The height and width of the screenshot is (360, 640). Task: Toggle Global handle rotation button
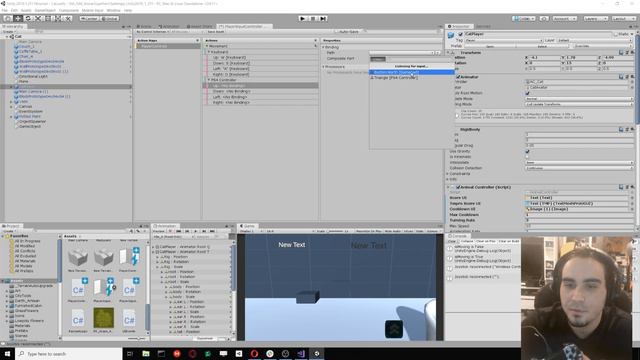coord(109,18)
